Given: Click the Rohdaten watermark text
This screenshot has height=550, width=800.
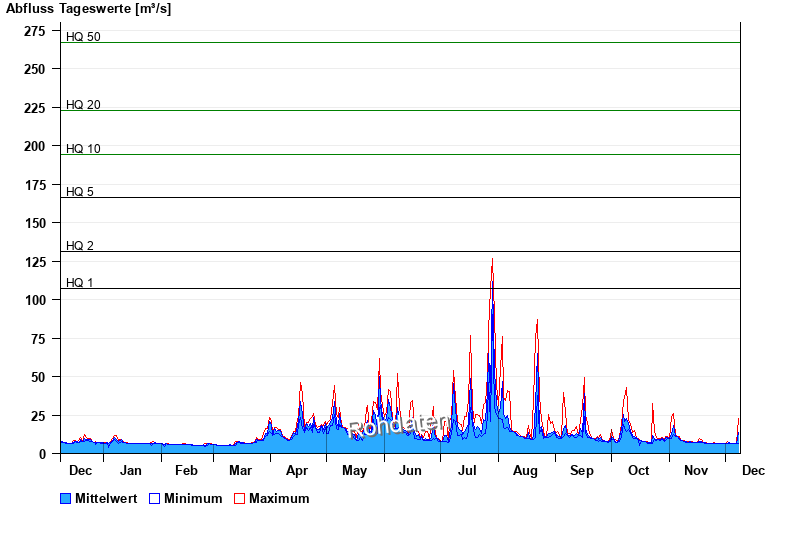Looking at the screenshot, I should click(x=399, y=427).
